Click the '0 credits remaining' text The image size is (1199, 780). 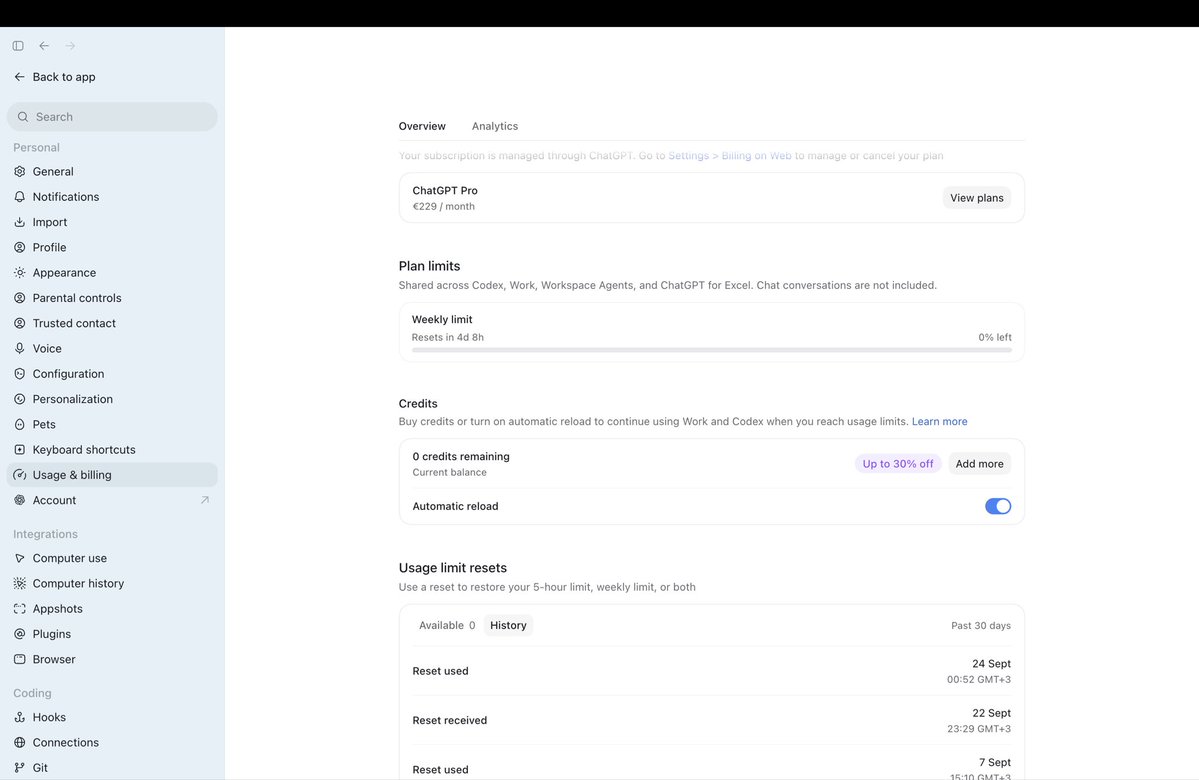point(461,457)
